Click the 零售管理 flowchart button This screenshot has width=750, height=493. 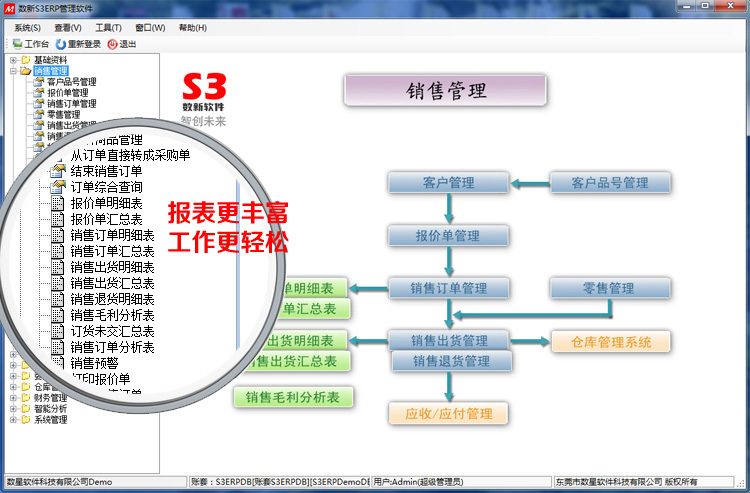tap(610, 288)
